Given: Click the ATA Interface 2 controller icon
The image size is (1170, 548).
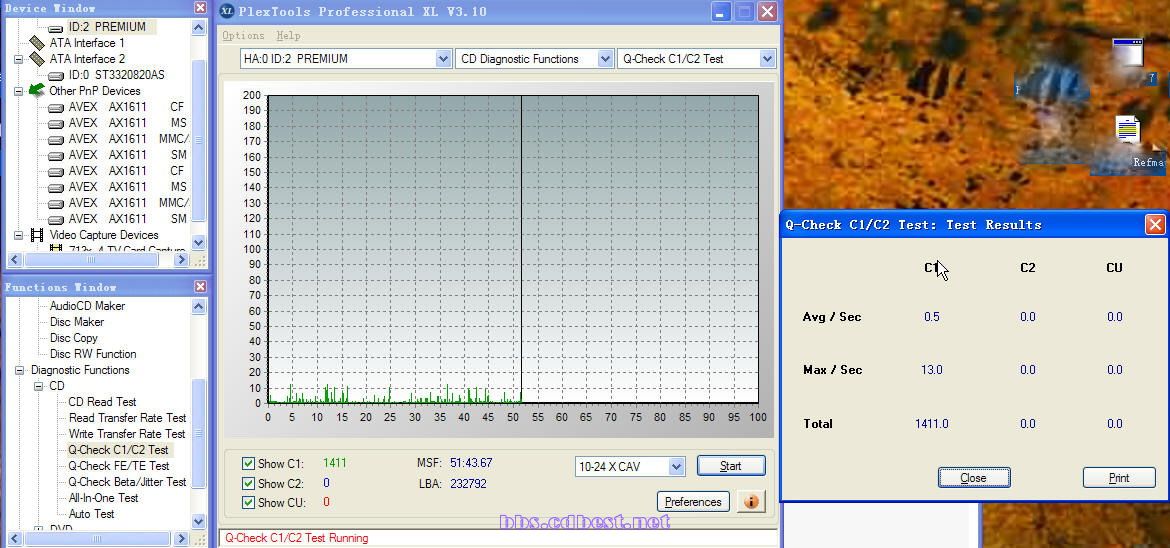Looking at the screenshot, I should [x=37, y=59].
